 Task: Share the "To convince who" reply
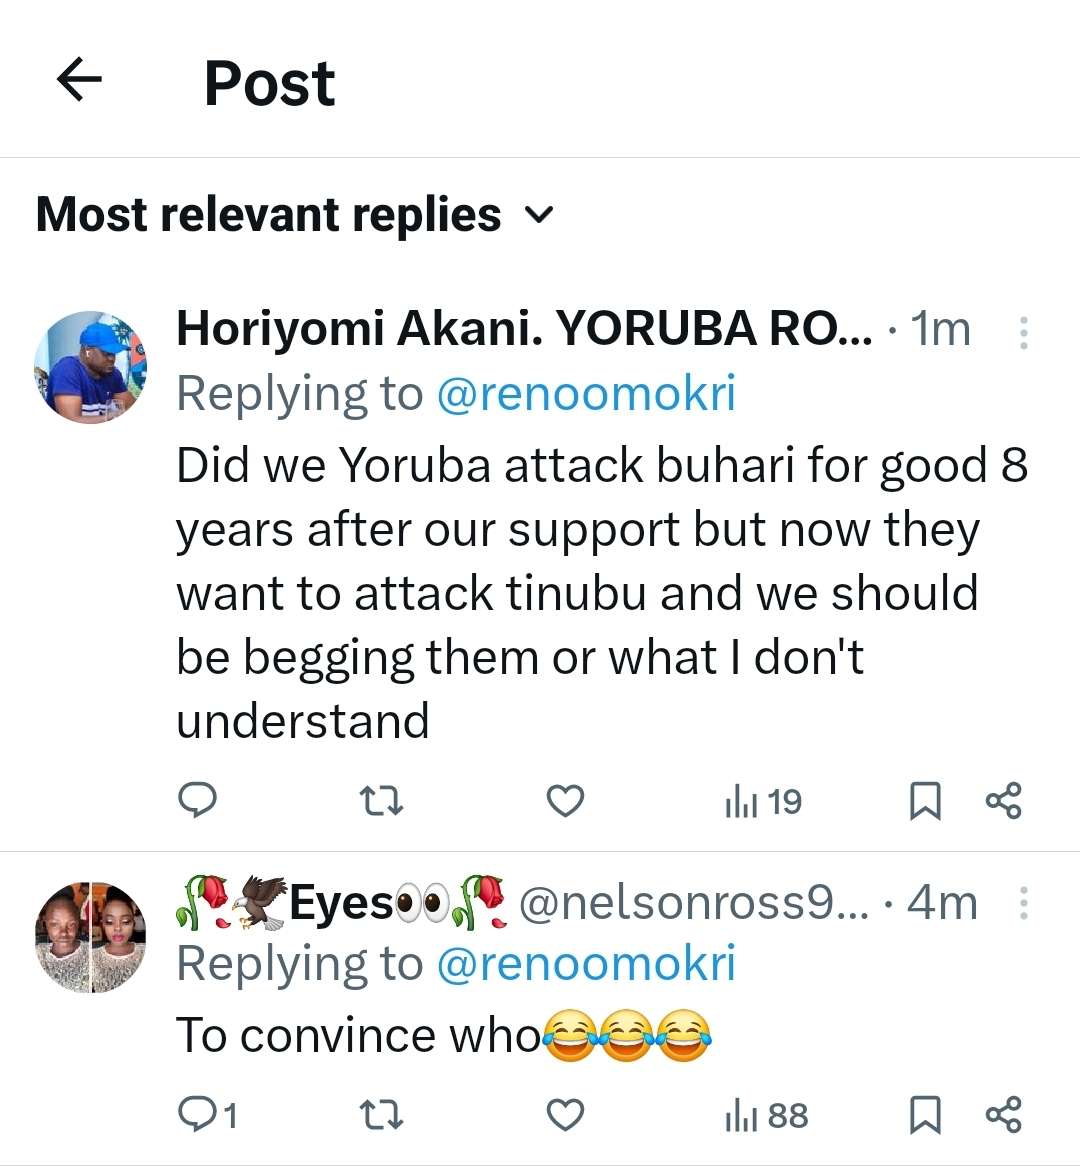point(1003,1115)
